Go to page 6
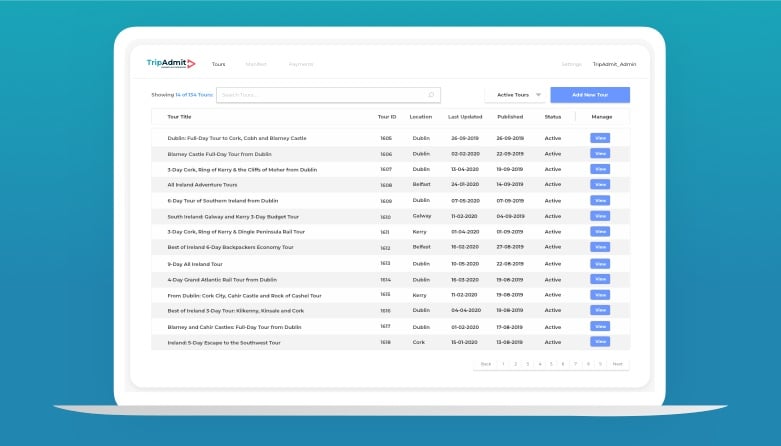This screenshot has height=446, width=781. [563, 364]
